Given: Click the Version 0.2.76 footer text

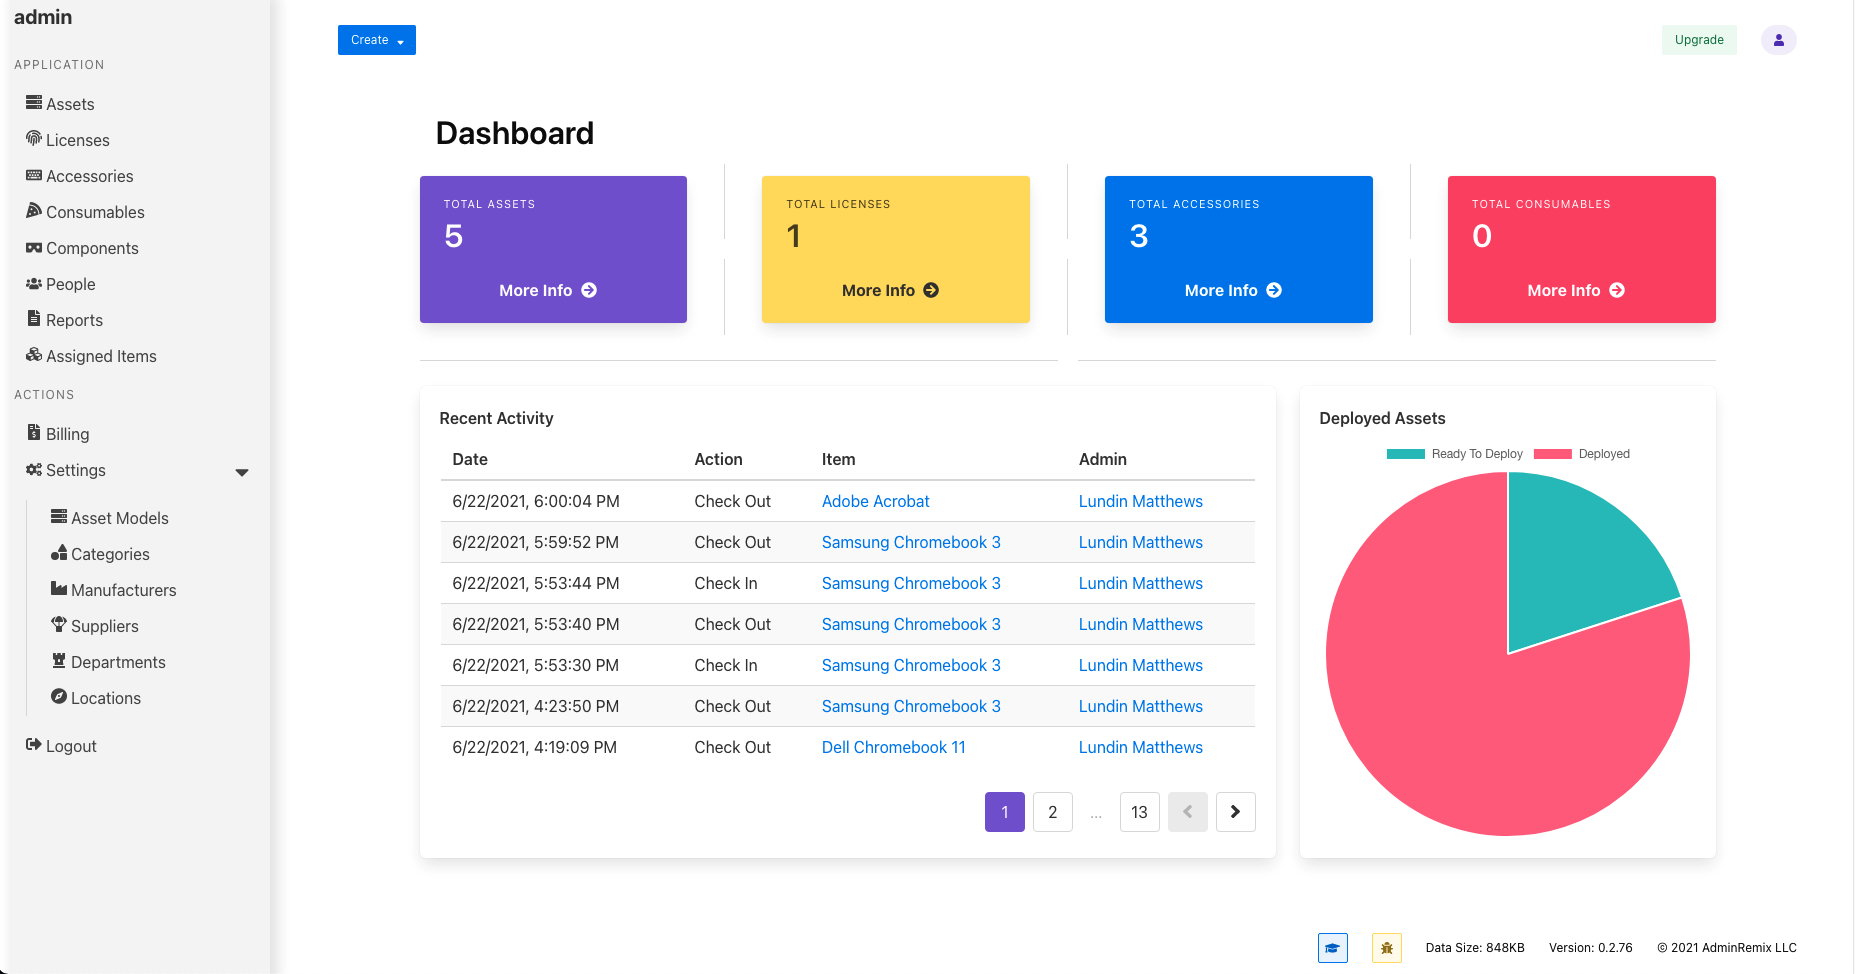Looking at the screenshot, I should coord(1591,948).
